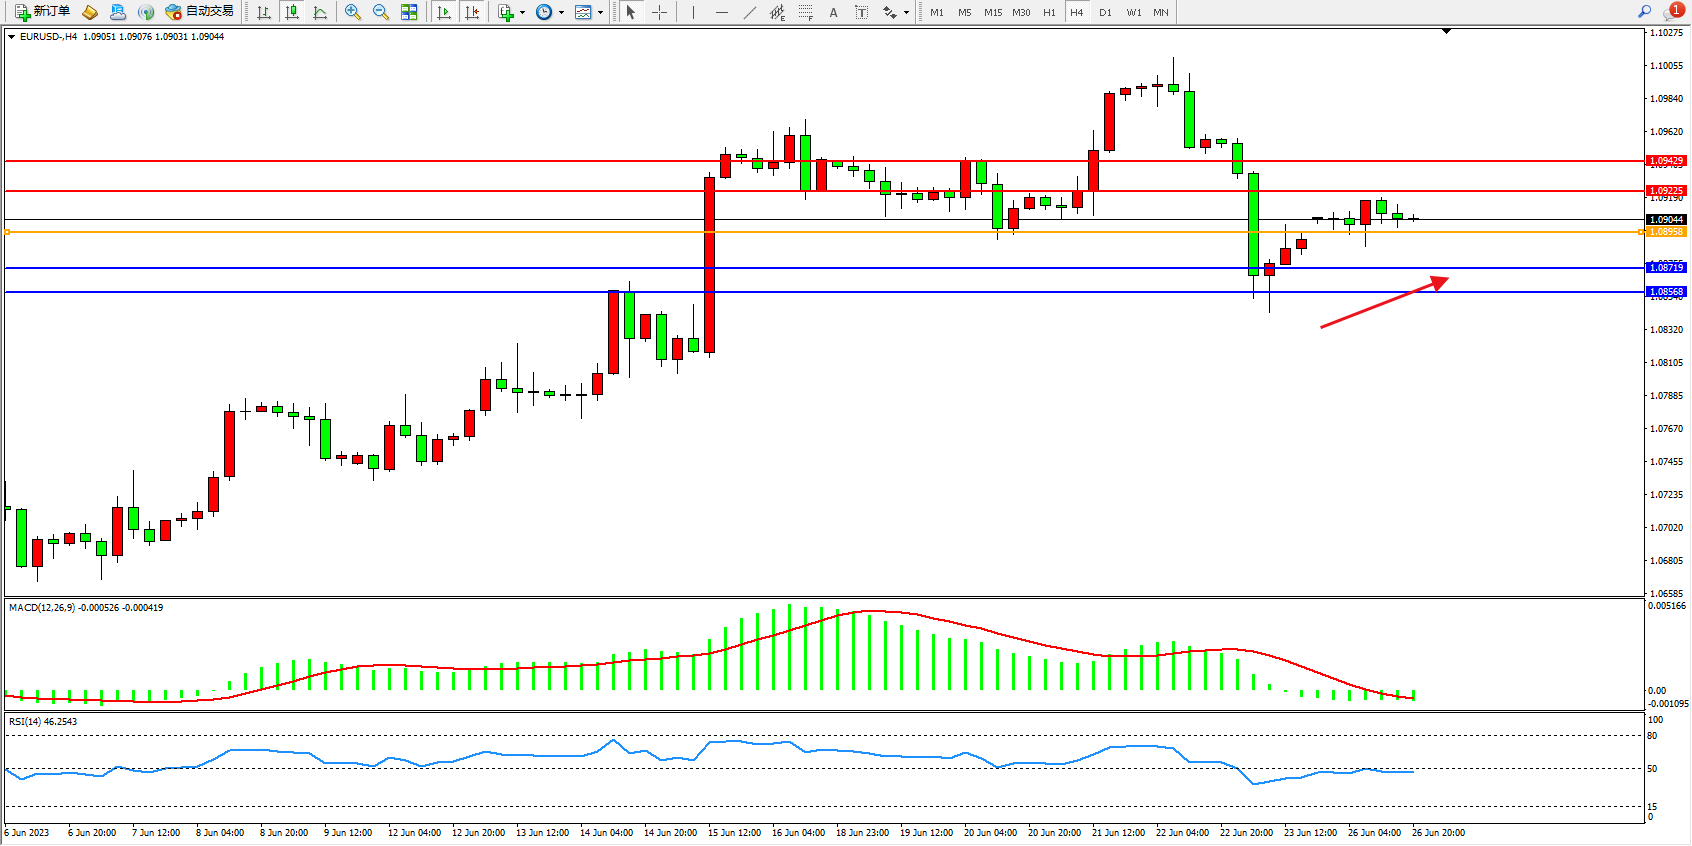The width and height of the screenshot is (1692, 846).
Task: Draw a trendline with the trendline tool
Action: (x=750, y=12)
